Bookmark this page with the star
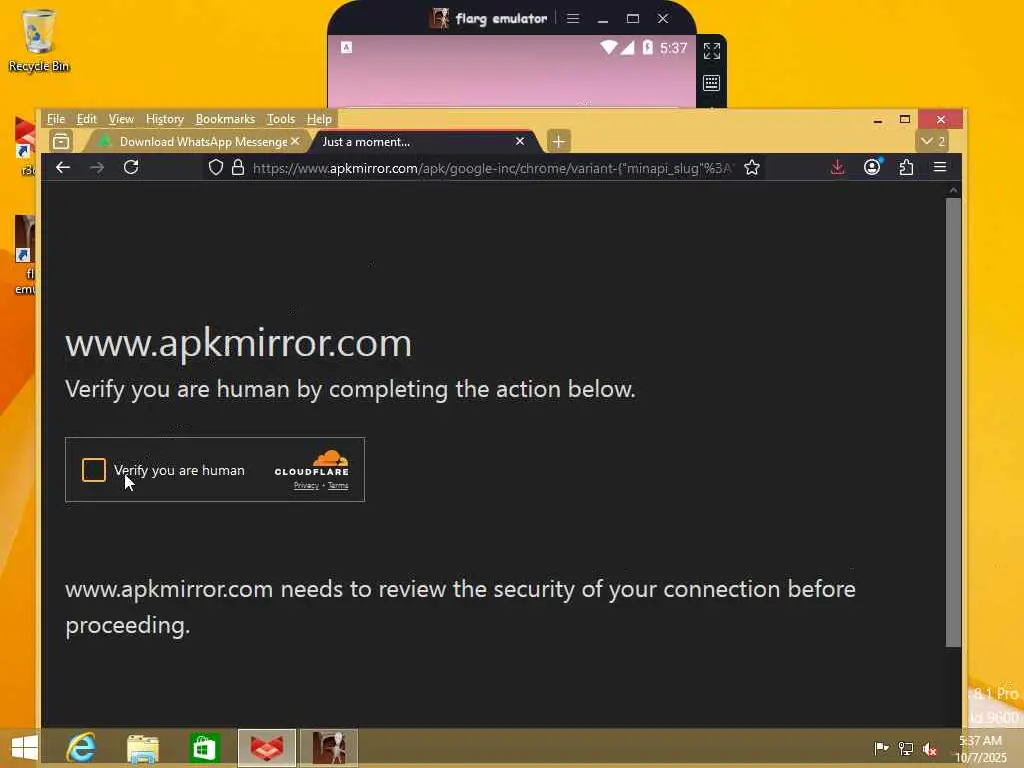Viewport: 1024px width, 768px height. click(x=752, y=168)
